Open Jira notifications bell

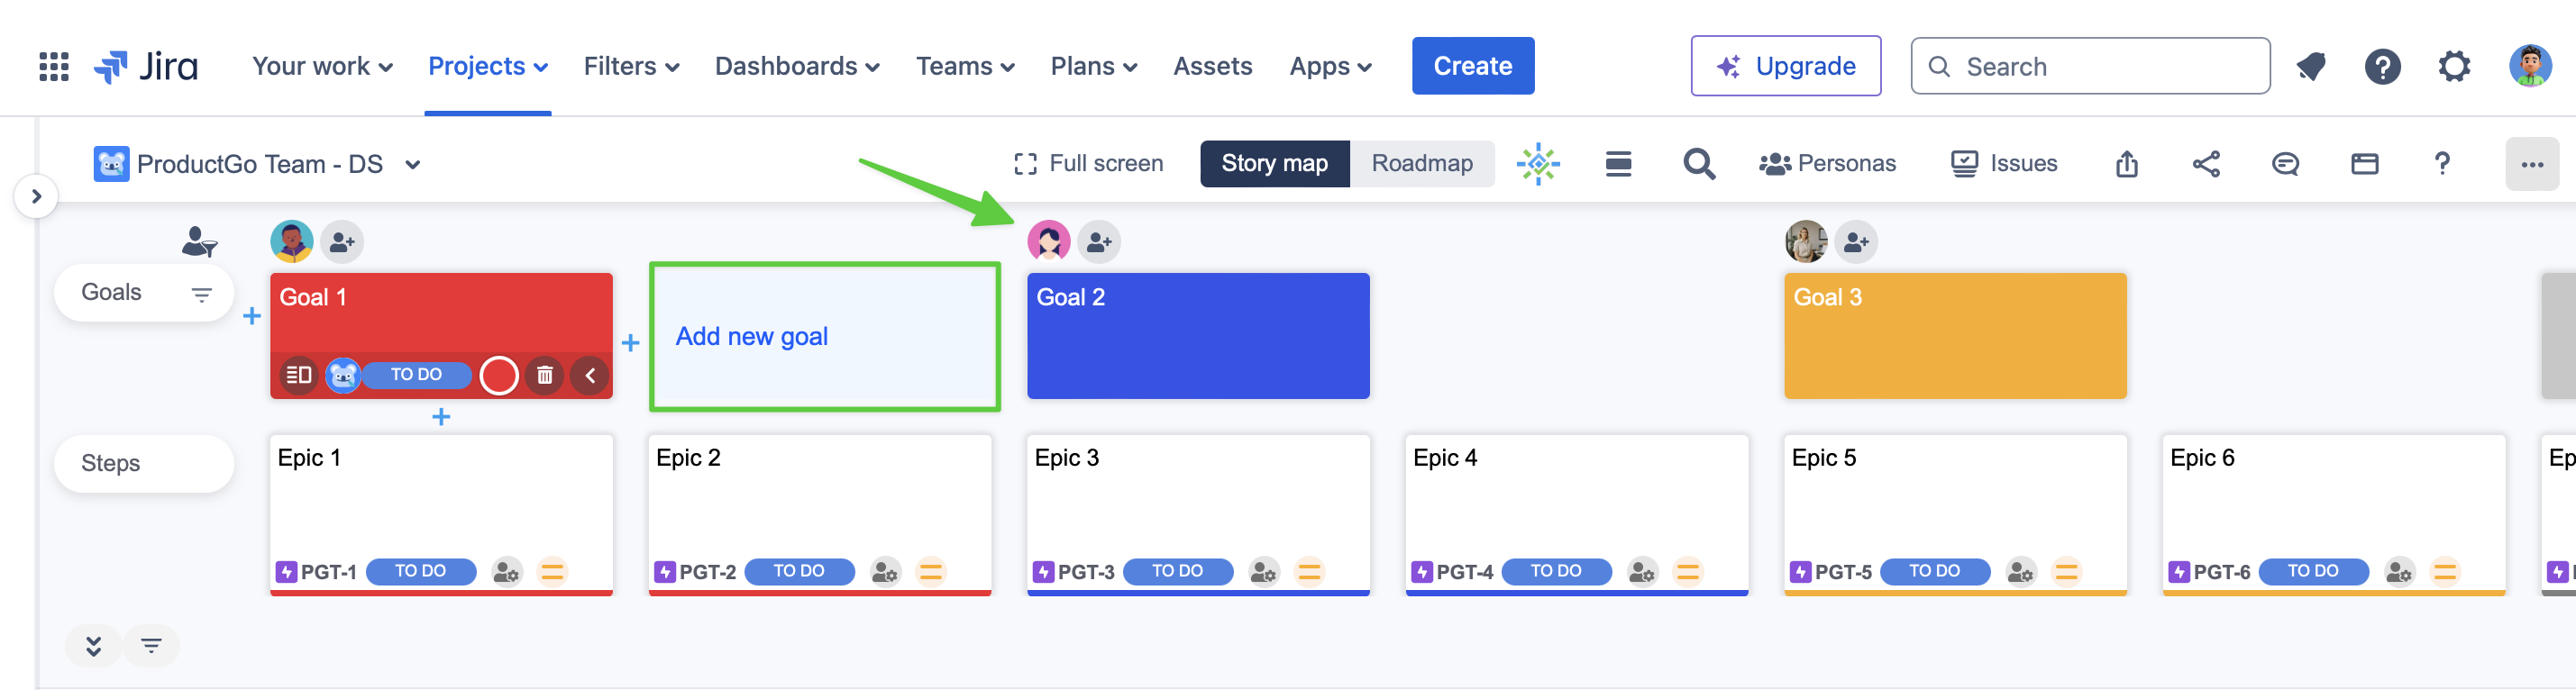(2311, 67)
